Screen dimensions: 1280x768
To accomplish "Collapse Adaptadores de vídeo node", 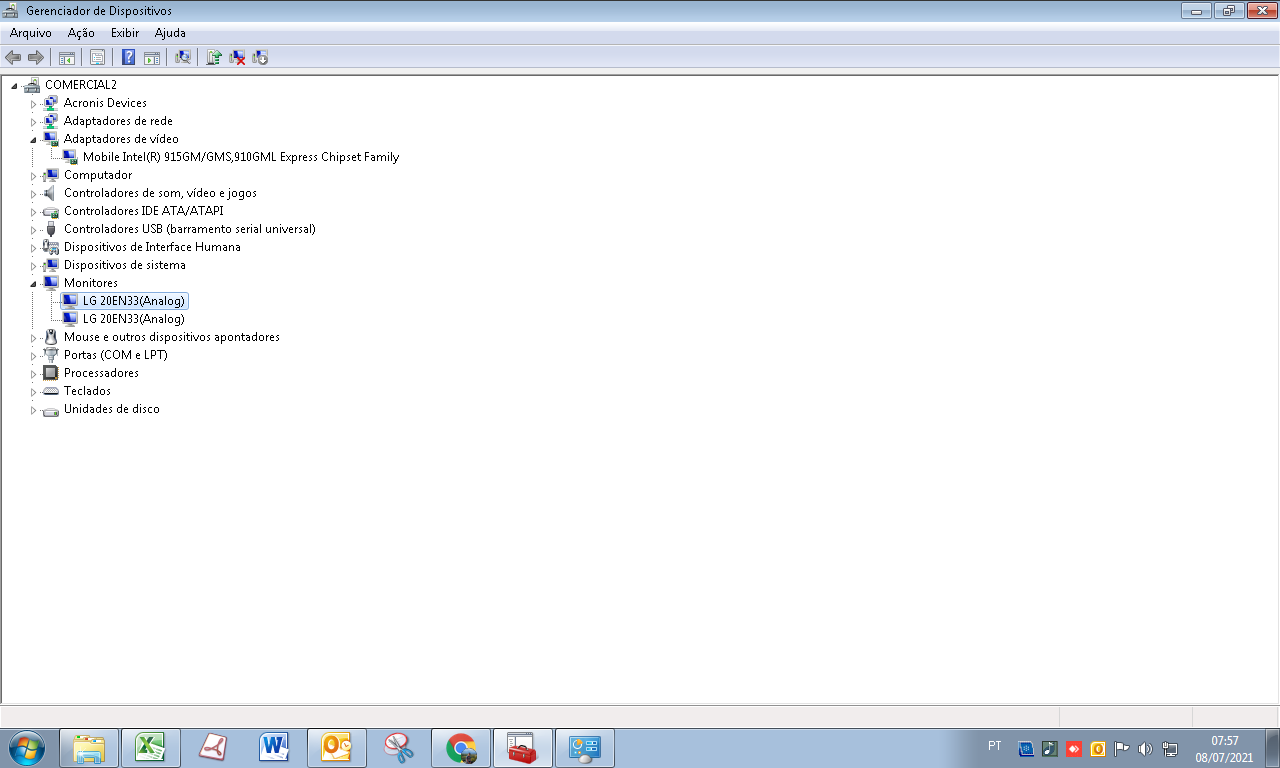I will (33, 140).
